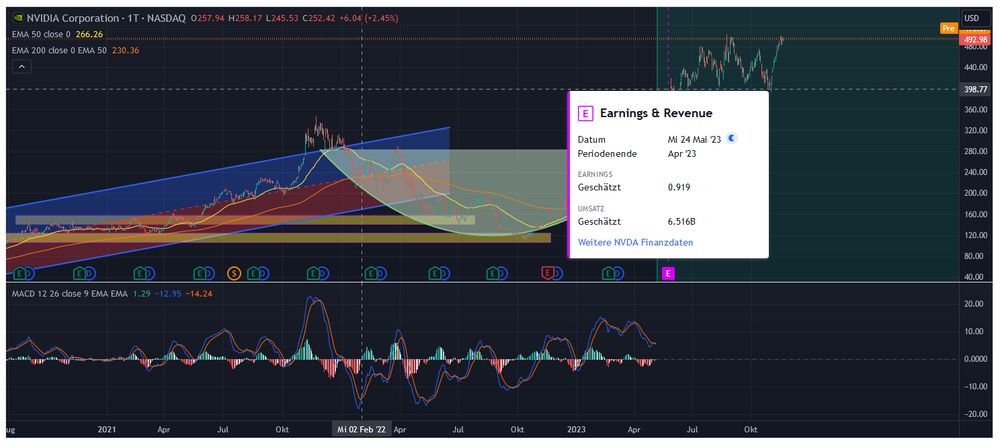Image resolution: width=1000 pixels, height=442 pixels.
Task: Click the moon after-hours icon in popup
Action: pos(732,138)
